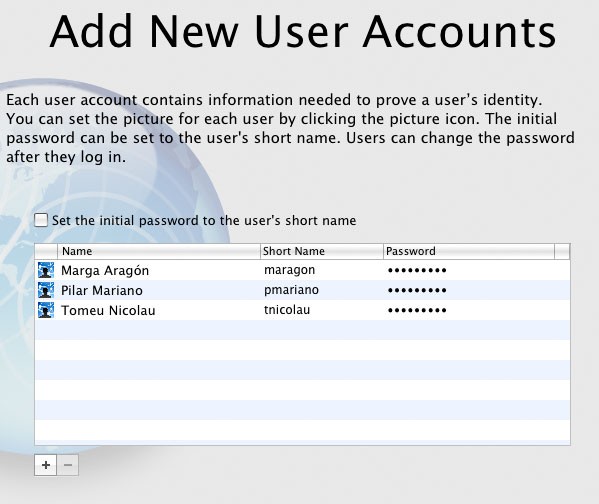
Task: Click short name pmariano cell
Action: point(291,290)
